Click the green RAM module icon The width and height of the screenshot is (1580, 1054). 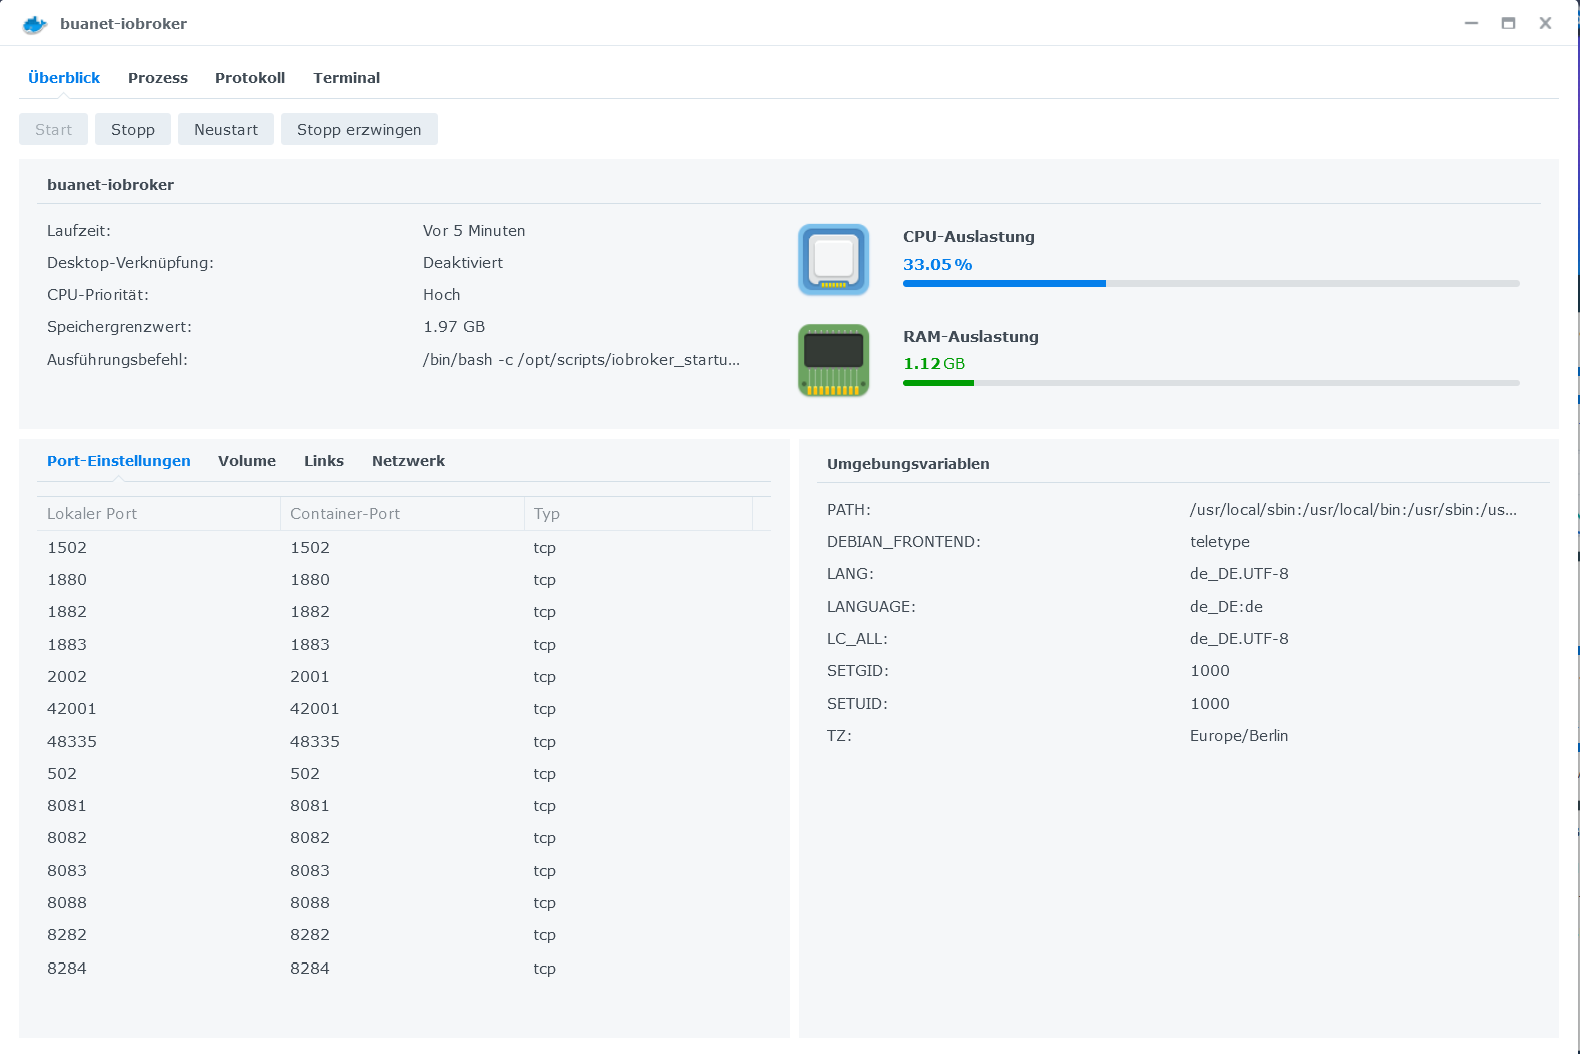pyautogui.click(x=833, y=360)
